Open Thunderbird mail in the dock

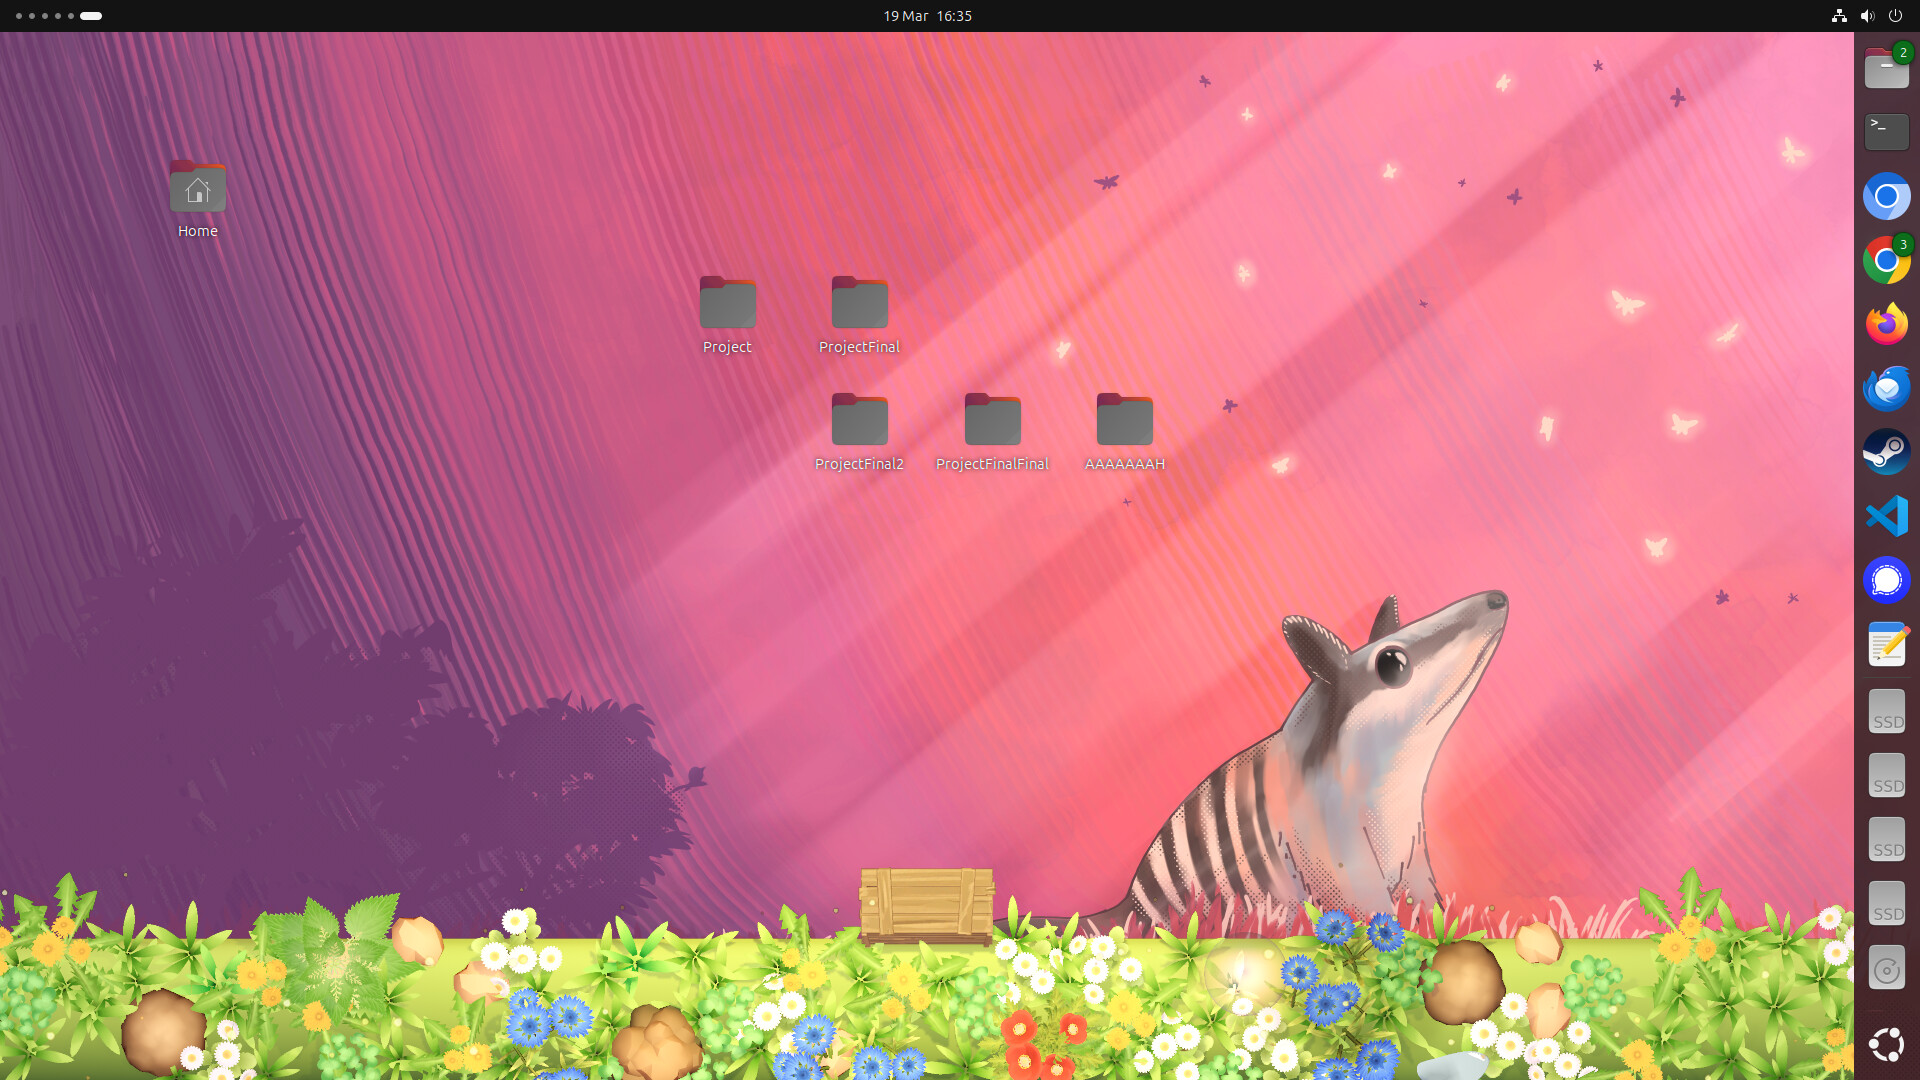click(1886, 388)
